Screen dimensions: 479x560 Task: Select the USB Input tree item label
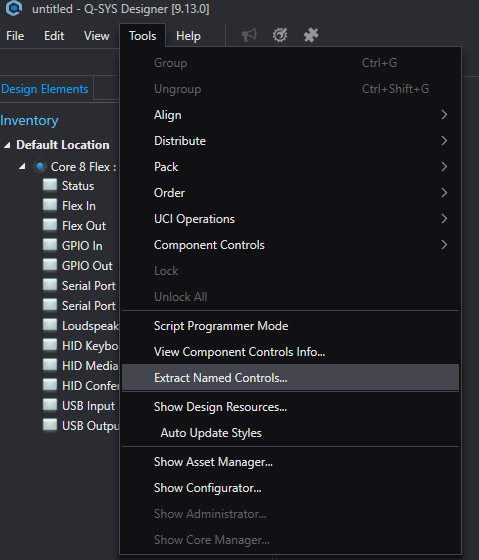(x=89, y=406)
